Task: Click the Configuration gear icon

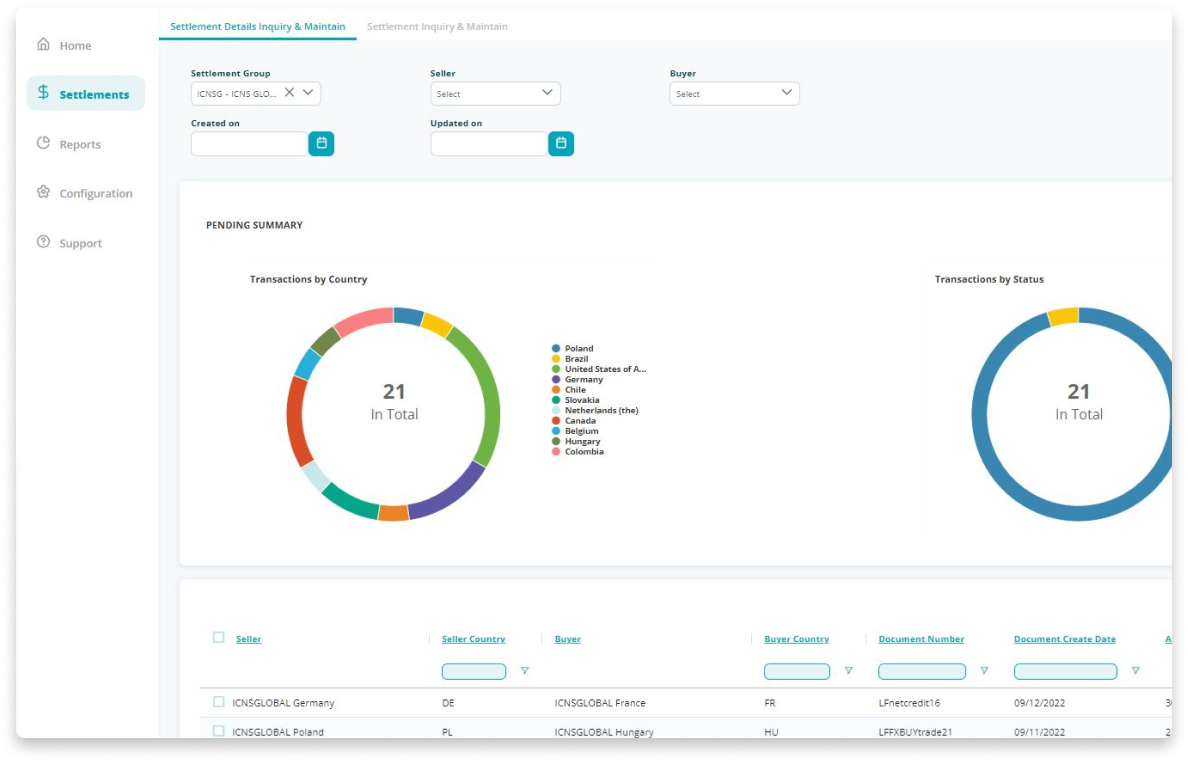Action: click(x=43, y=192)
